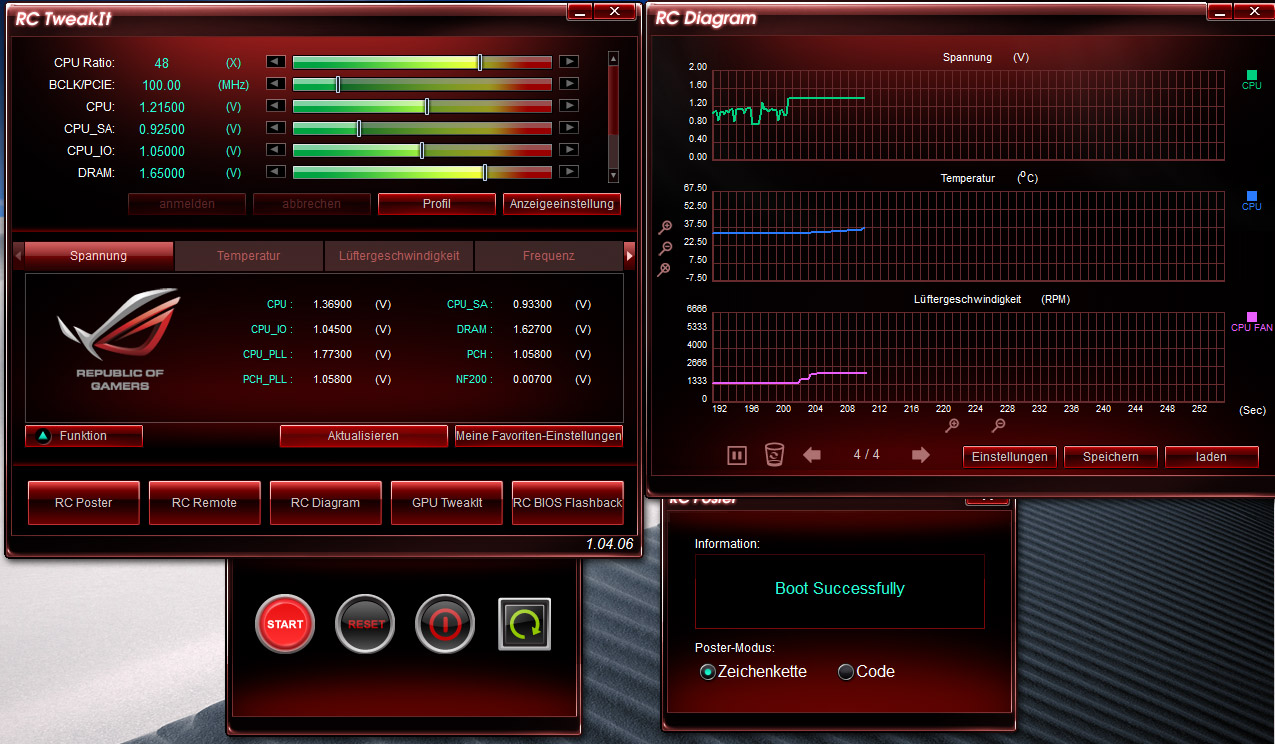Image resolution: width=1275 pixels, height=744 pixels.
Task: Click the red START button
Action: coord(285,624)
